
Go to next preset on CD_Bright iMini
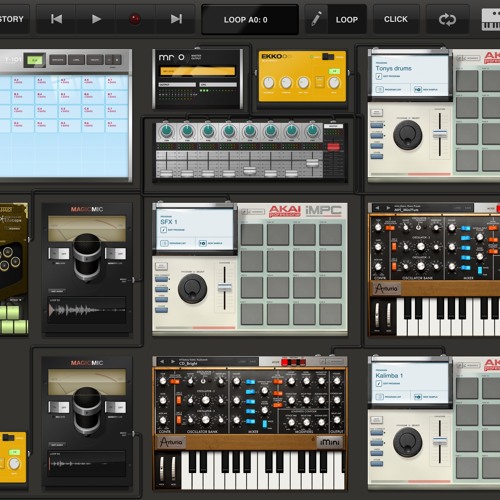click(x=173, y=361)
